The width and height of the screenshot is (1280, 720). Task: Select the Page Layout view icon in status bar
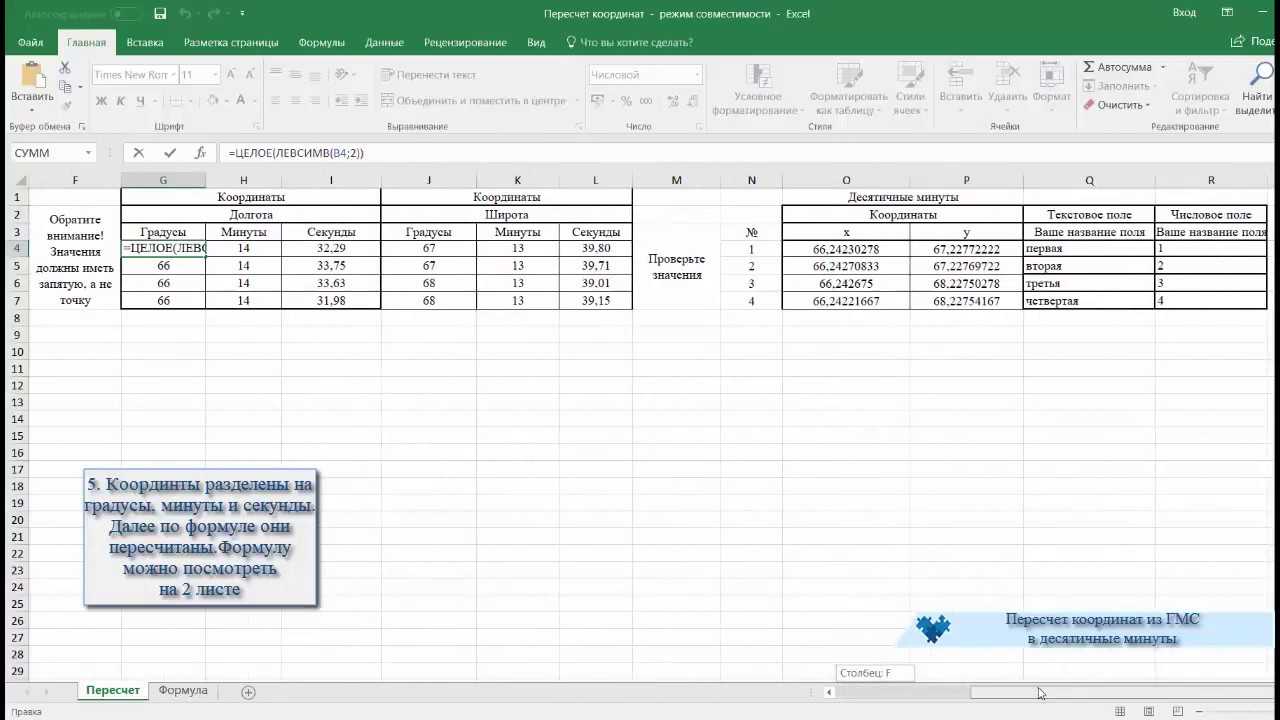1149,711
